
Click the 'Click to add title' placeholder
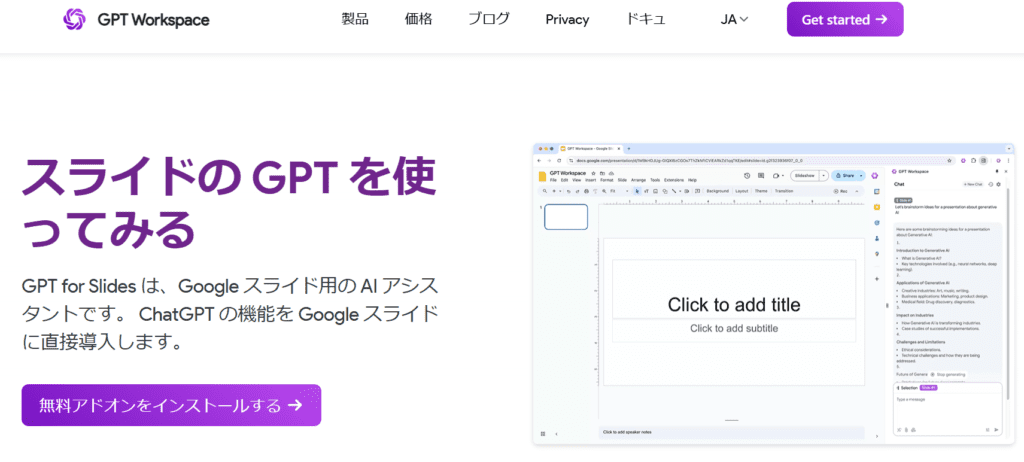click(734, 304)
